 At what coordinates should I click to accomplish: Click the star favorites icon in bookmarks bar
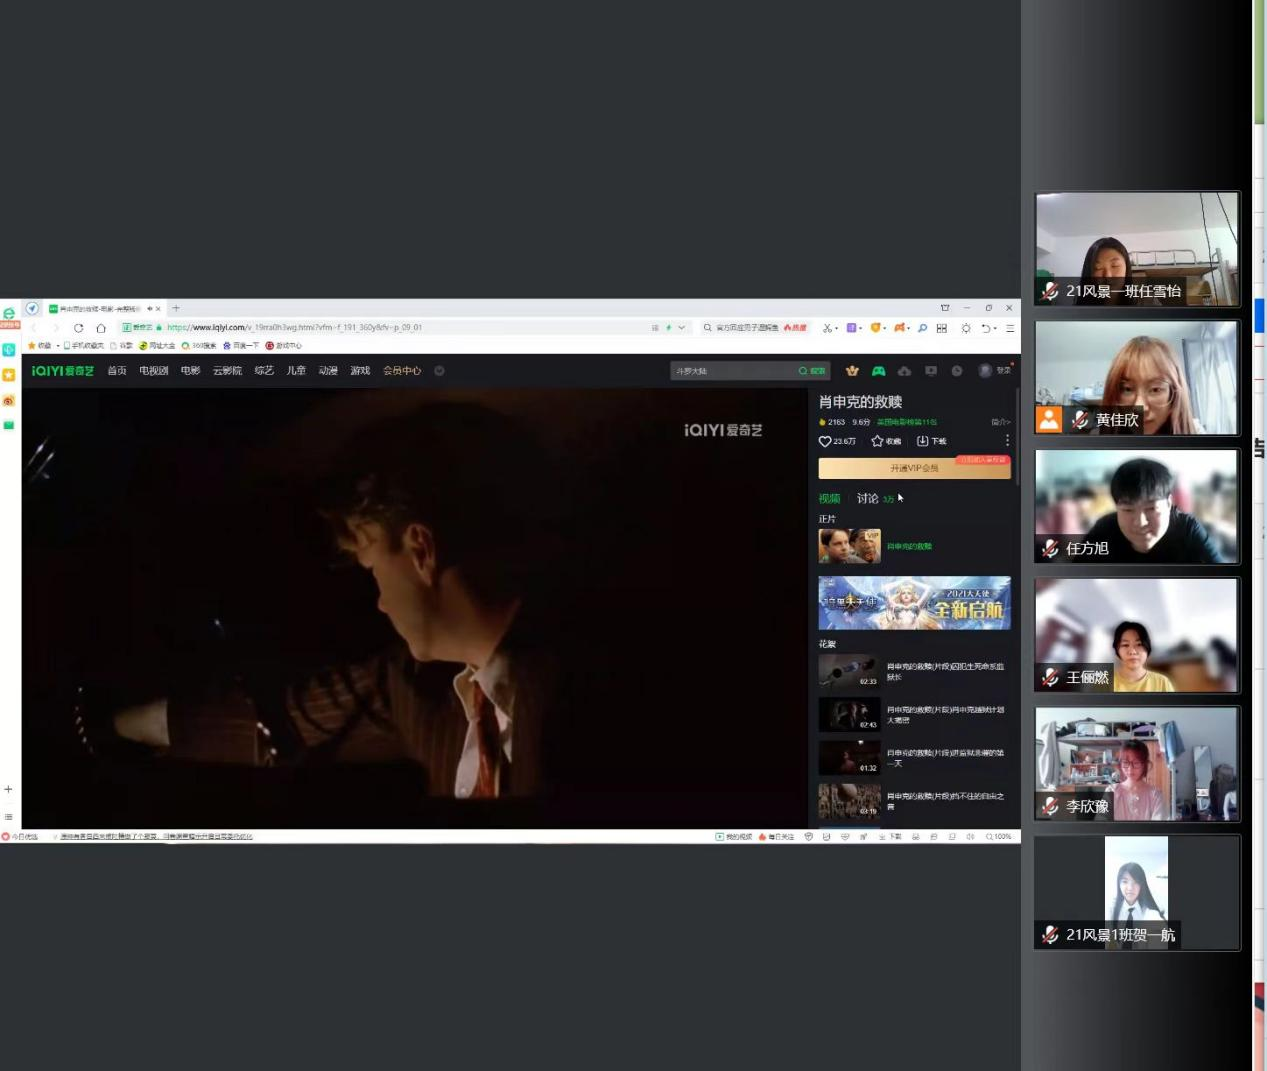(x=32, y=346)
